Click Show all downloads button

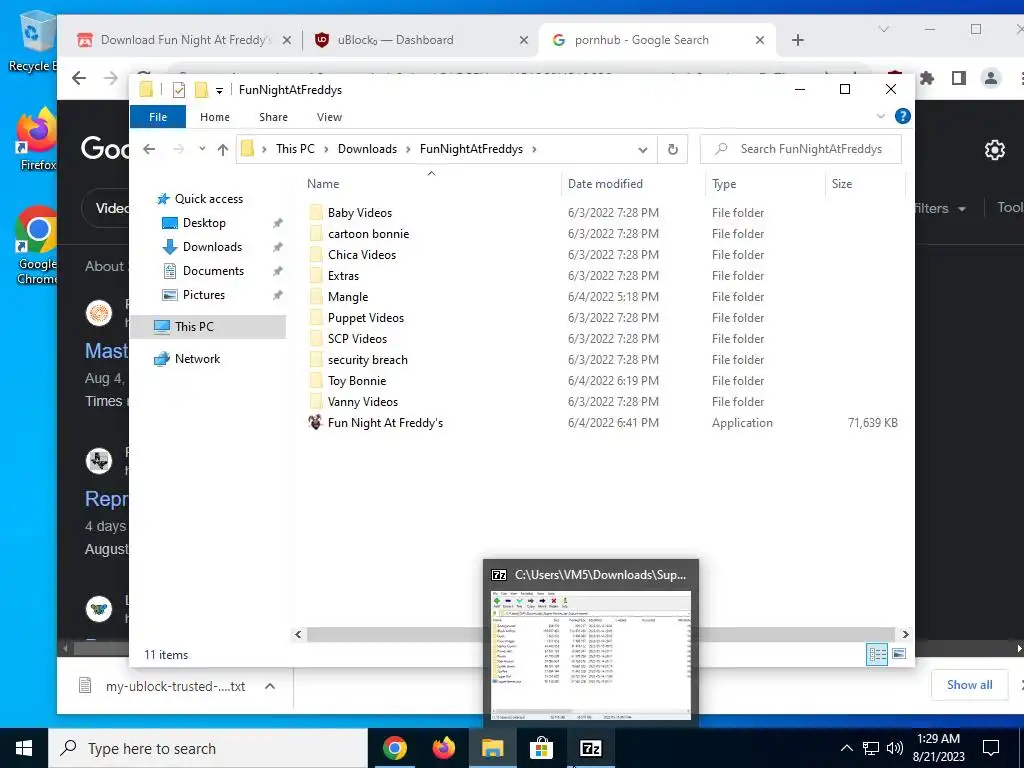[970, 684]
